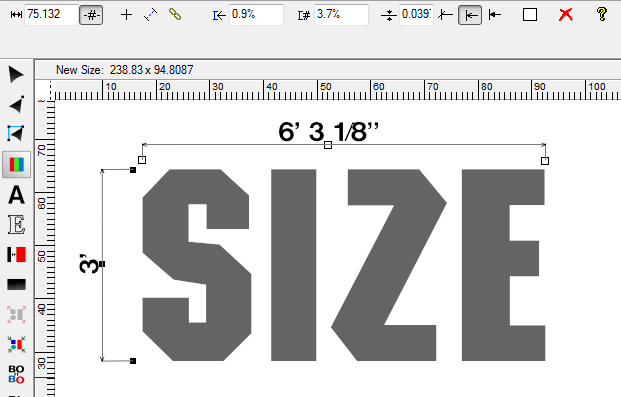Toggle the center arrow alignment button
The height and width of the screenshot is (397, 621).
[x=470, y=15]
